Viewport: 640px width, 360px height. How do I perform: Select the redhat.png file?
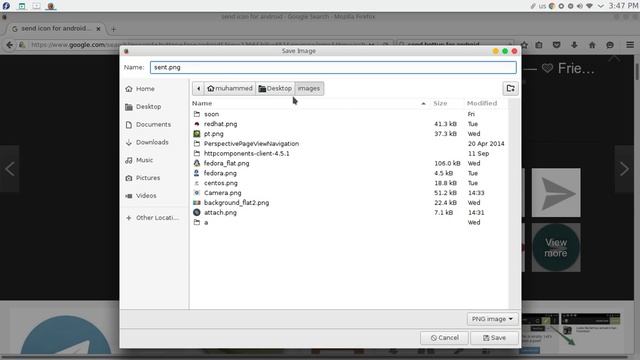tap(350, 124)
